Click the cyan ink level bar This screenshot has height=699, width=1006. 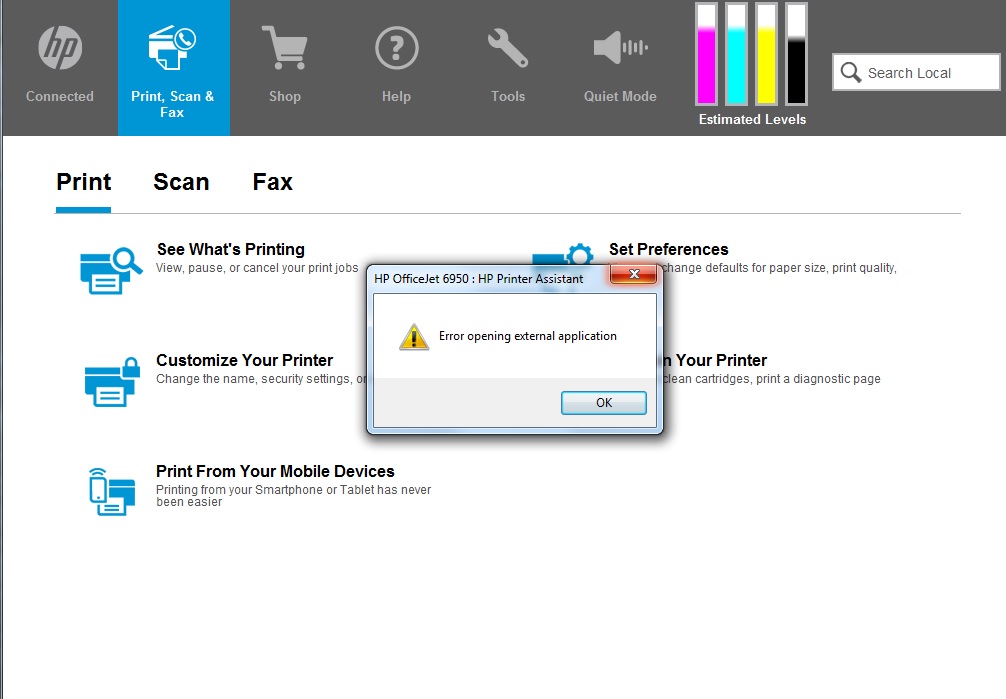737,54
